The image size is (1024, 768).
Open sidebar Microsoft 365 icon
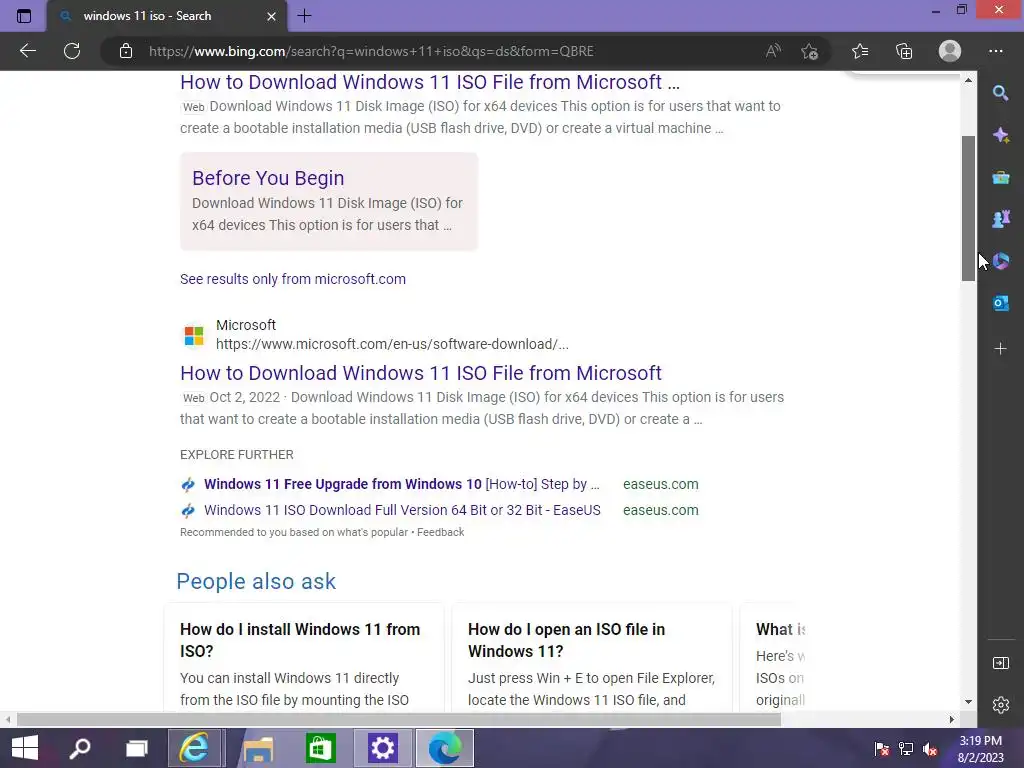[1000, 261]
